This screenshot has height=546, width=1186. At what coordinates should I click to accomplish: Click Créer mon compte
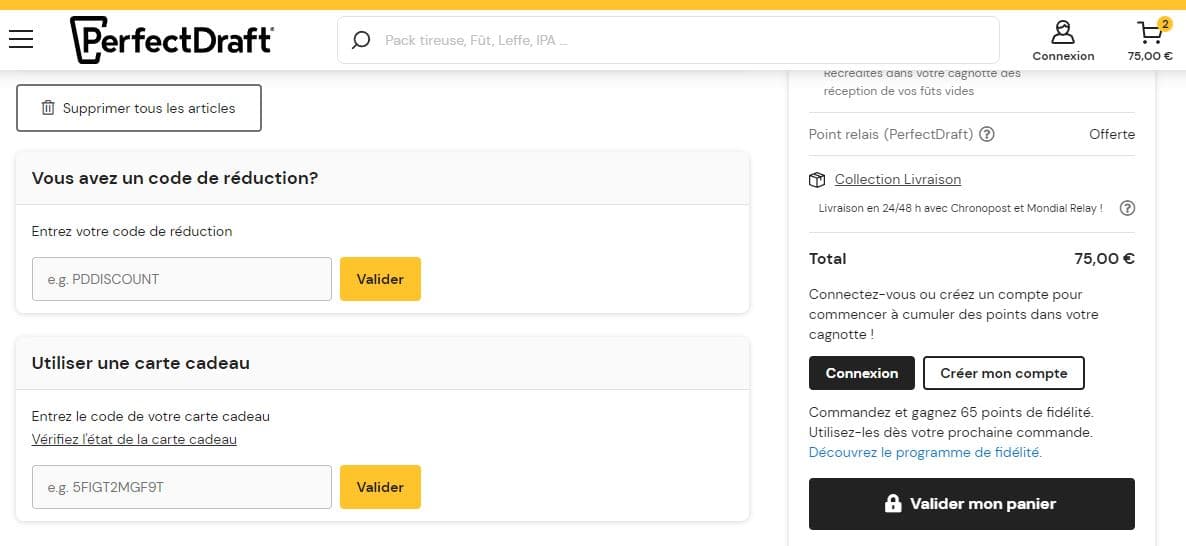point(1003,373)
